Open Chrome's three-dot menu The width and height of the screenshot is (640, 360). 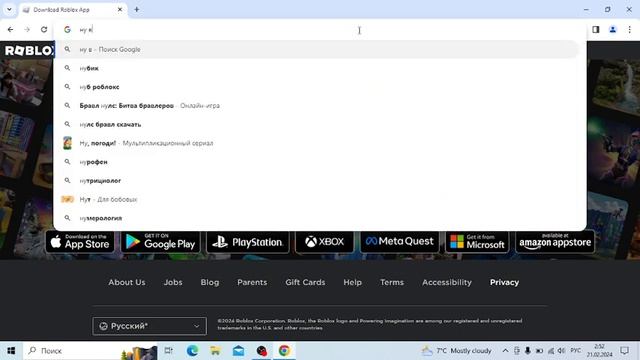(629, 29)
